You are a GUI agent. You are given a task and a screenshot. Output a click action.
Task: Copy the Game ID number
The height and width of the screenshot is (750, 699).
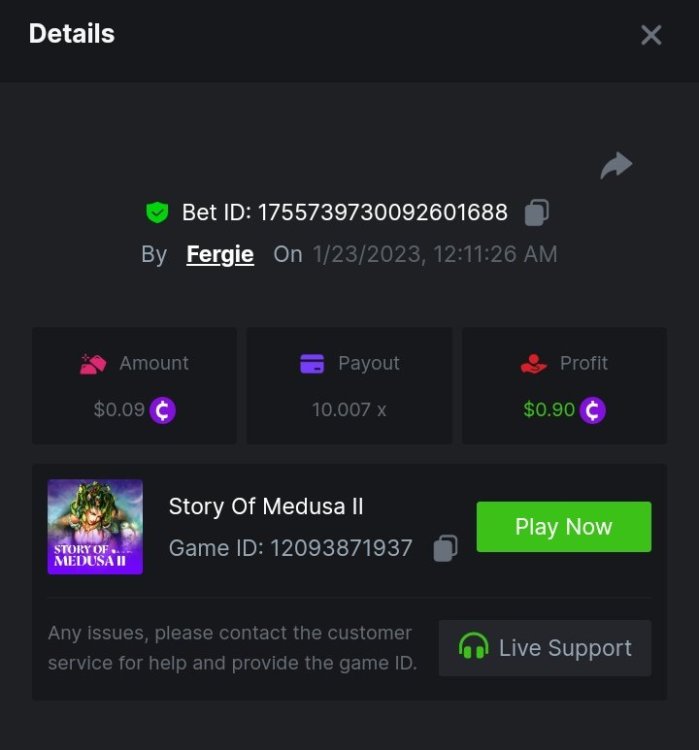click(x=445, y=548)
